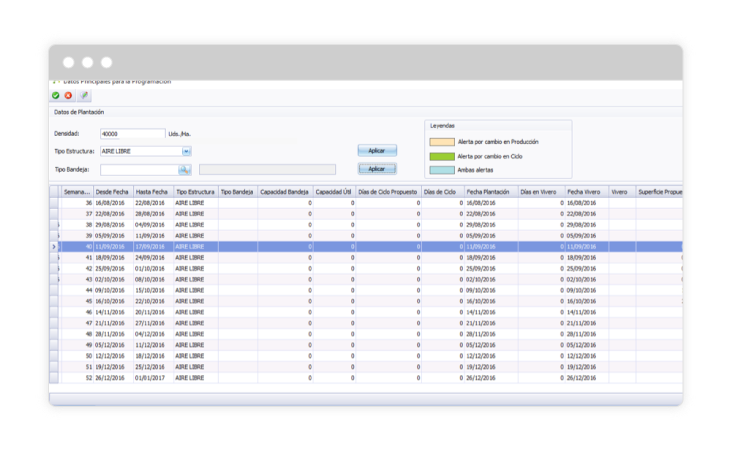Click the eraser clear icon in toolbar
Screen dimensions: 734x454
click(x=84, y=95)
